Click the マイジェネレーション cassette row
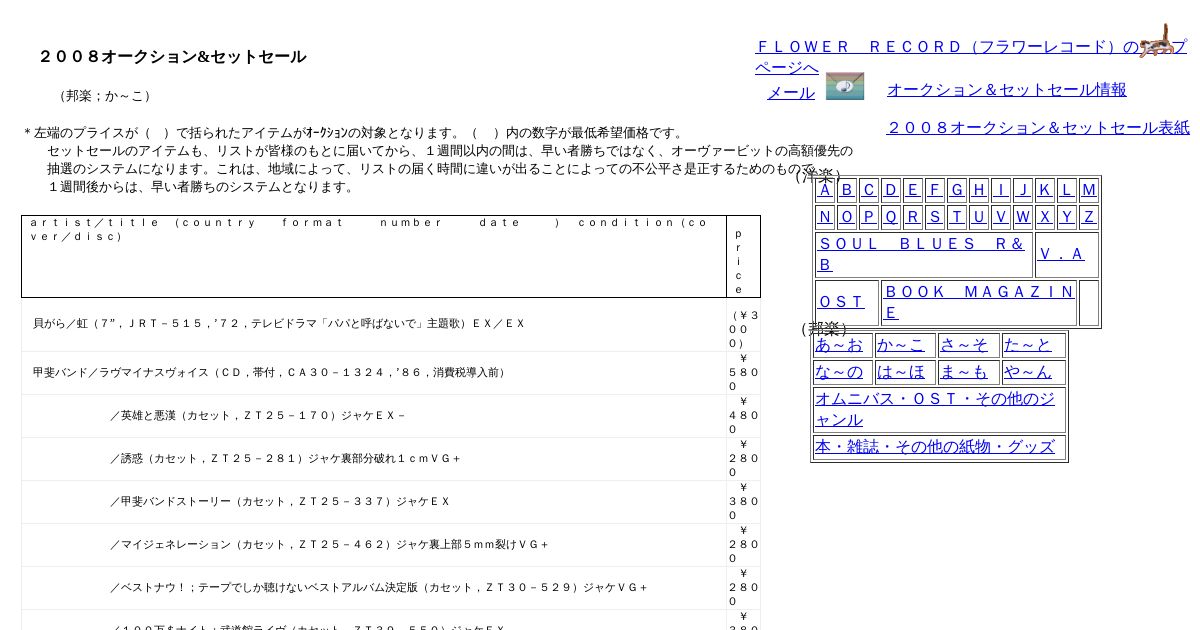 coord(390,545)
